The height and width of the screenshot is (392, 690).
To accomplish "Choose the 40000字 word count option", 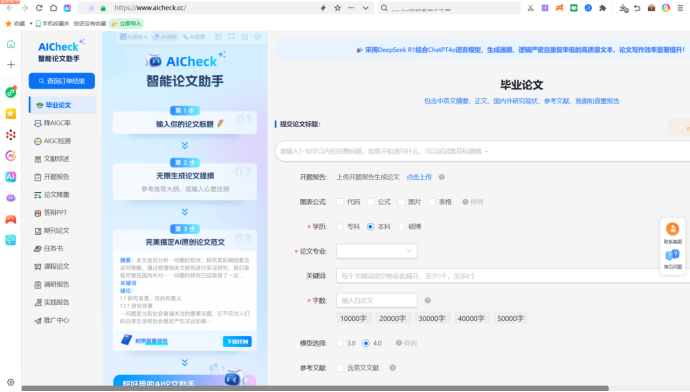I will click(471, 319).
